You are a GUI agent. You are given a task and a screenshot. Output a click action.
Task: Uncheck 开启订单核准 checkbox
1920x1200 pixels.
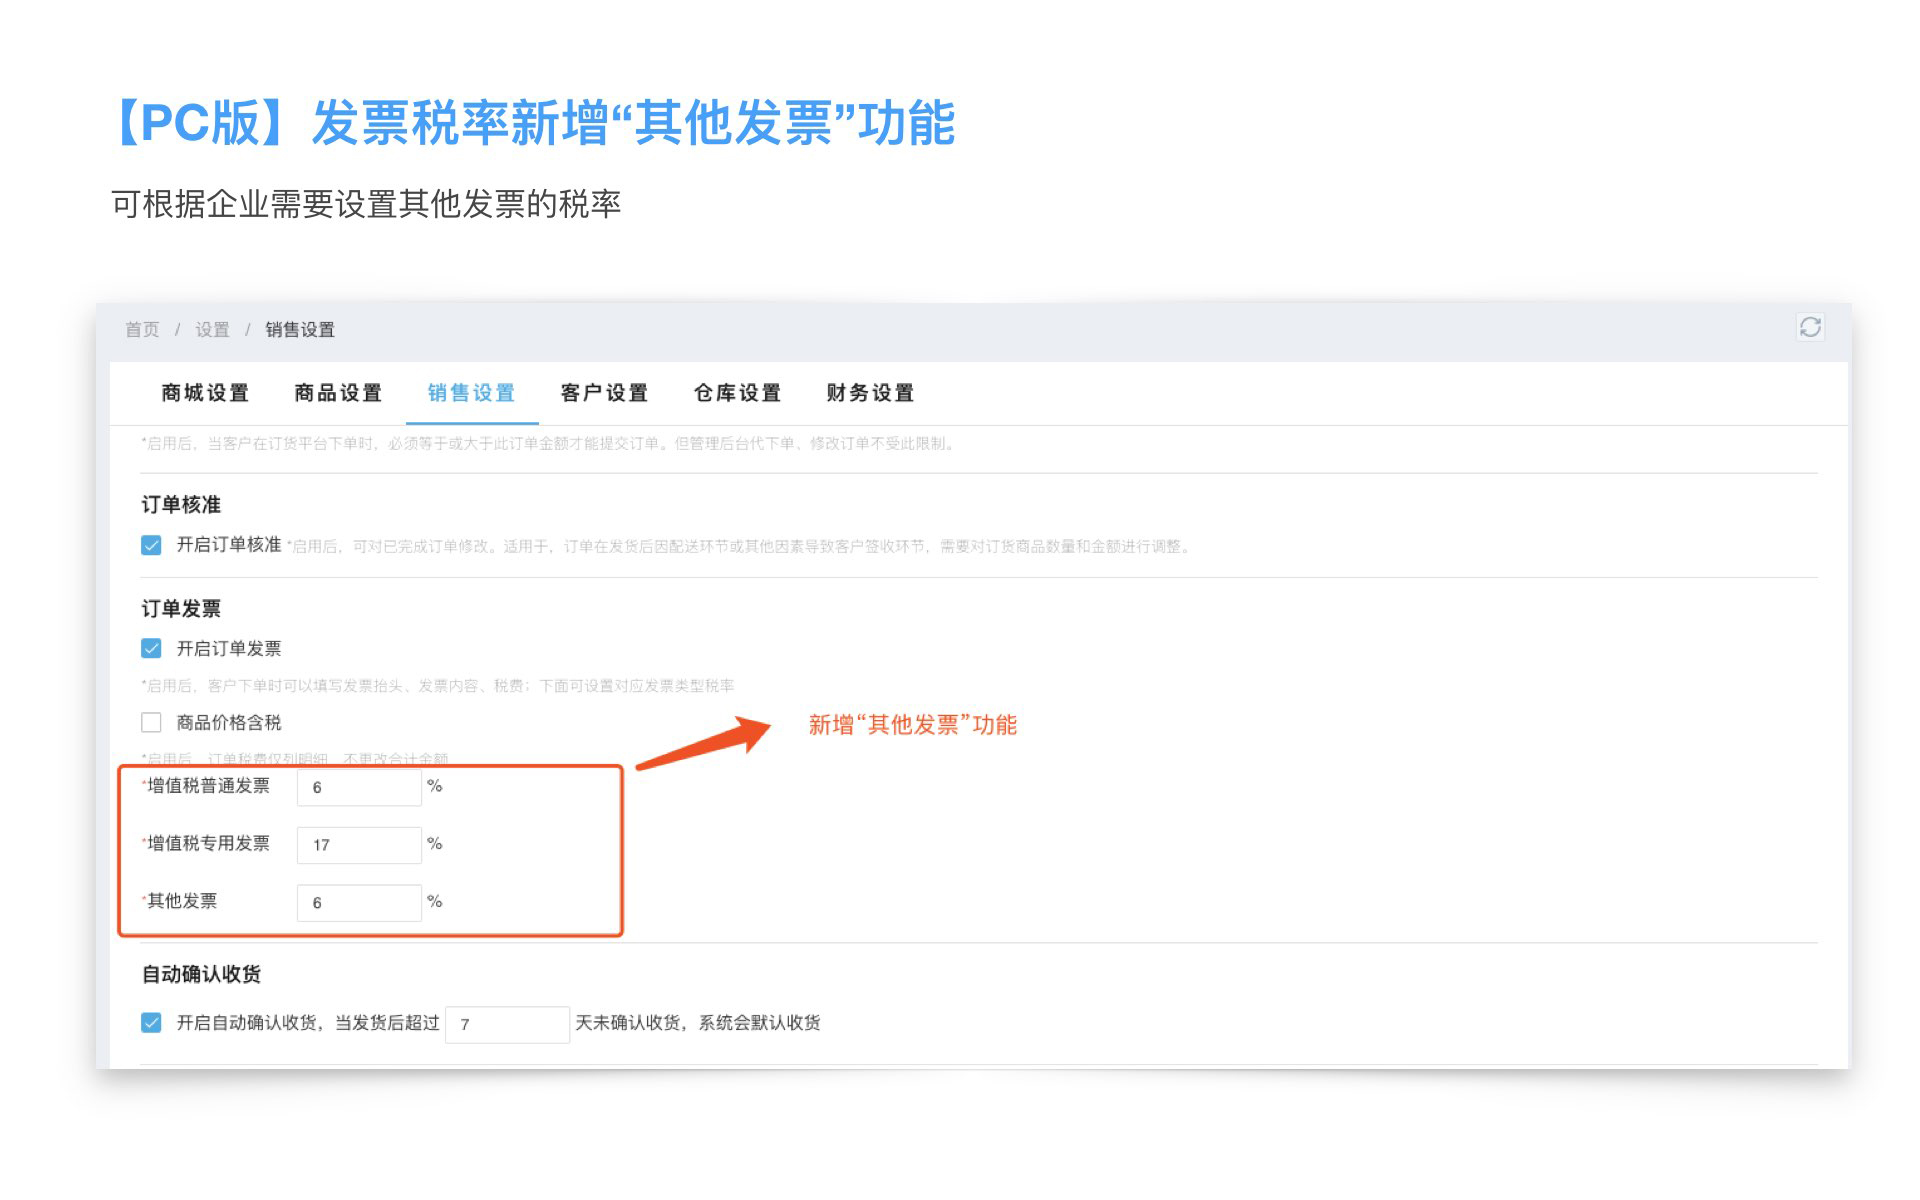[x=151, y=545]
